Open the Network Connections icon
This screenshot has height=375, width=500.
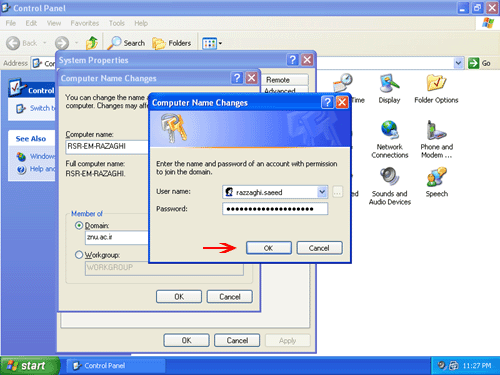pyautogui.click(x=390, y=139)
